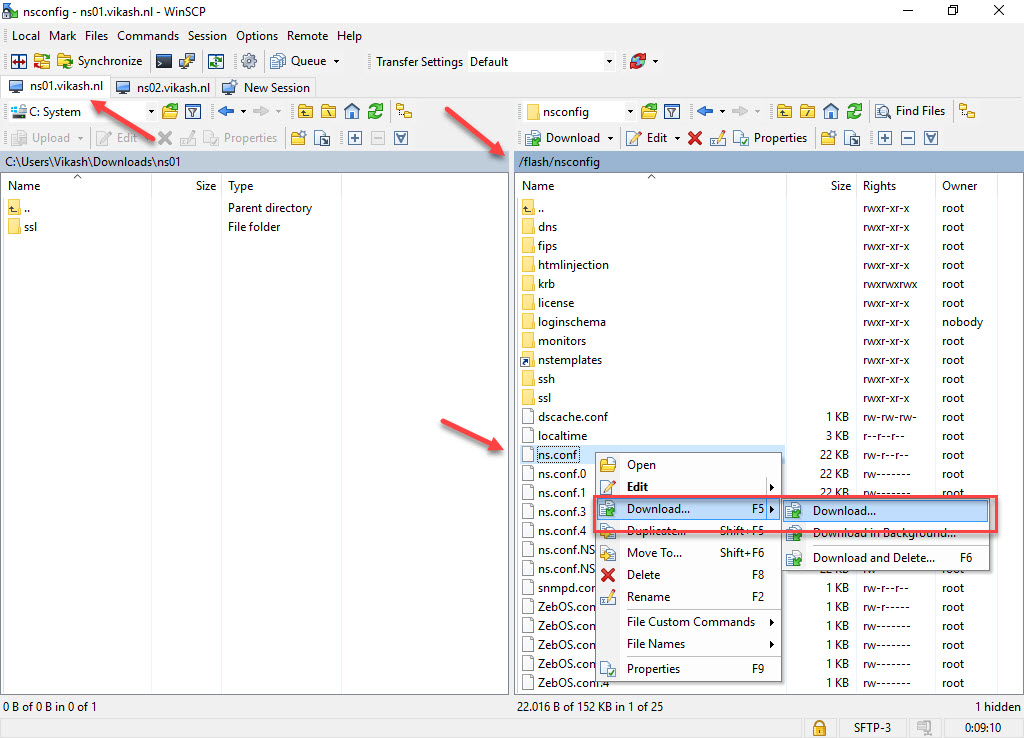Screen dimensions: 1024x738
Task: Click the remote panel Open Directory icon
Action: 649,112
